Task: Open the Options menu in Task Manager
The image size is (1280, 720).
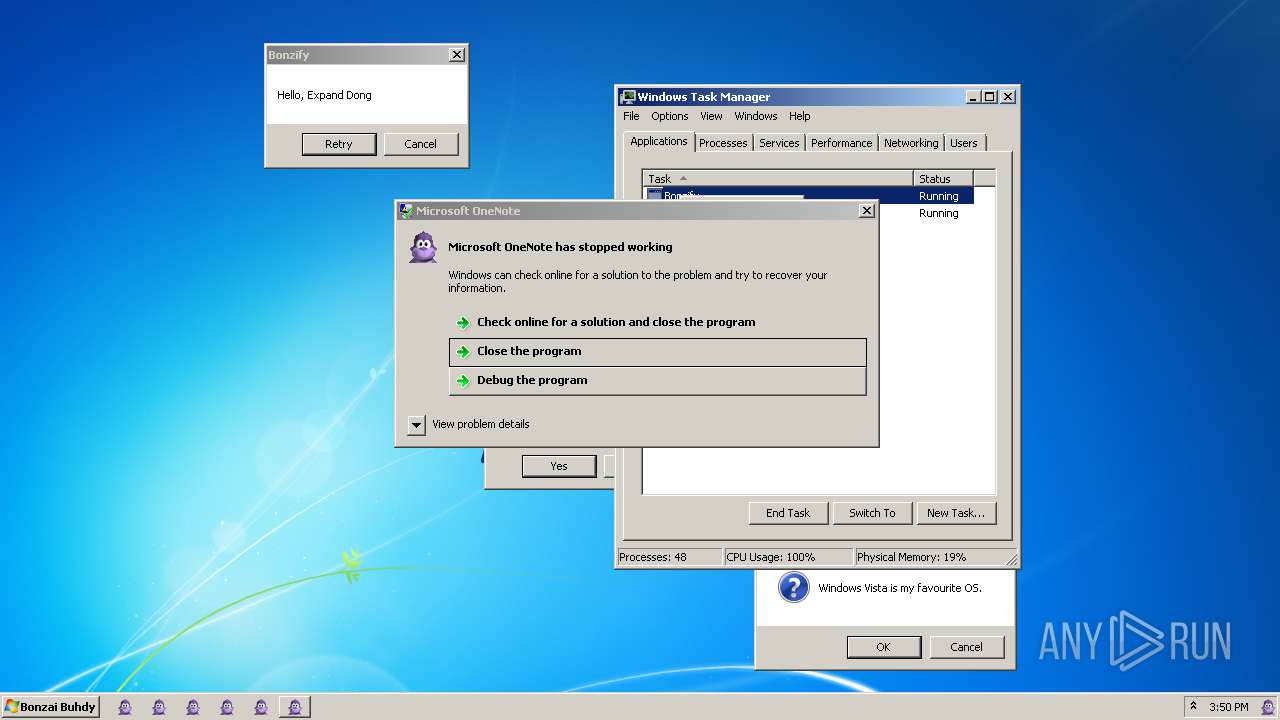Action: 670,116
